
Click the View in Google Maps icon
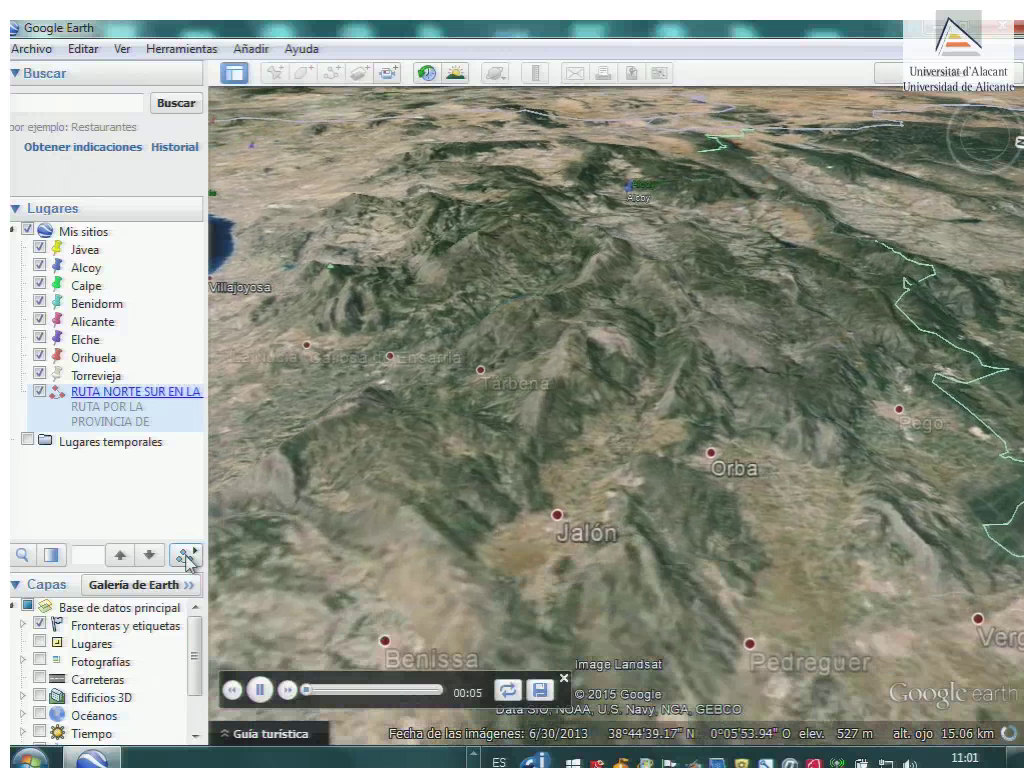tap(660, 72)
